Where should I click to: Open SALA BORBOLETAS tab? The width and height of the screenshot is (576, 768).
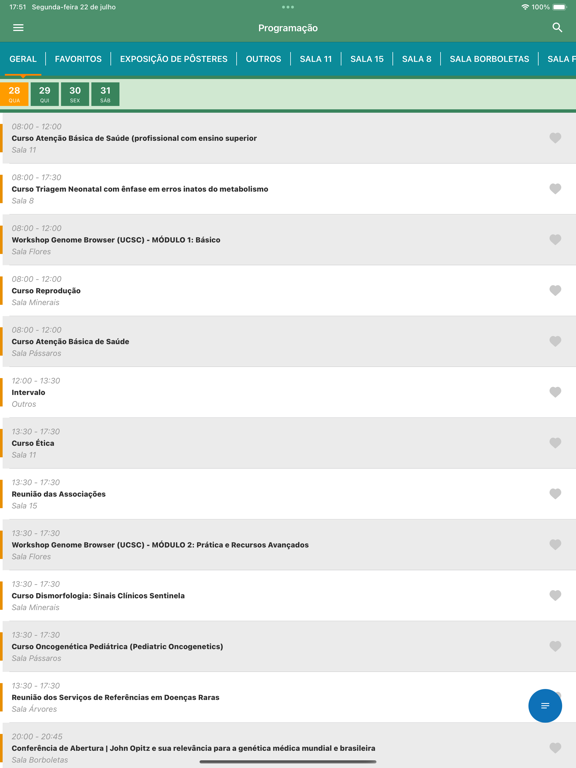489,59
